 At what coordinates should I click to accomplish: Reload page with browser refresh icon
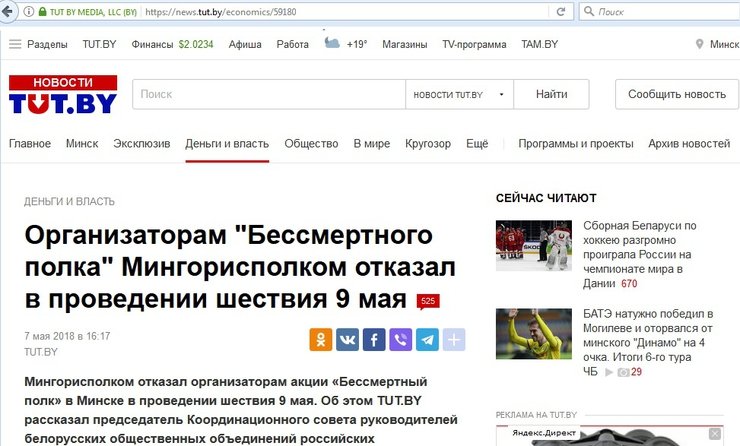pyautogui.click(x=562, y=12)
